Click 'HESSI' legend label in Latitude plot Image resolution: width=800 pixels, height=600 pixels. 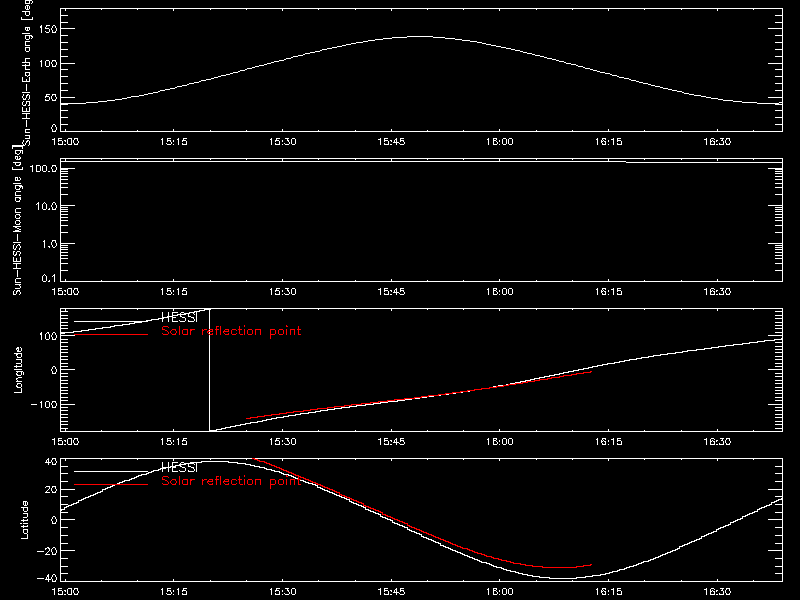(x=179, y=467)
